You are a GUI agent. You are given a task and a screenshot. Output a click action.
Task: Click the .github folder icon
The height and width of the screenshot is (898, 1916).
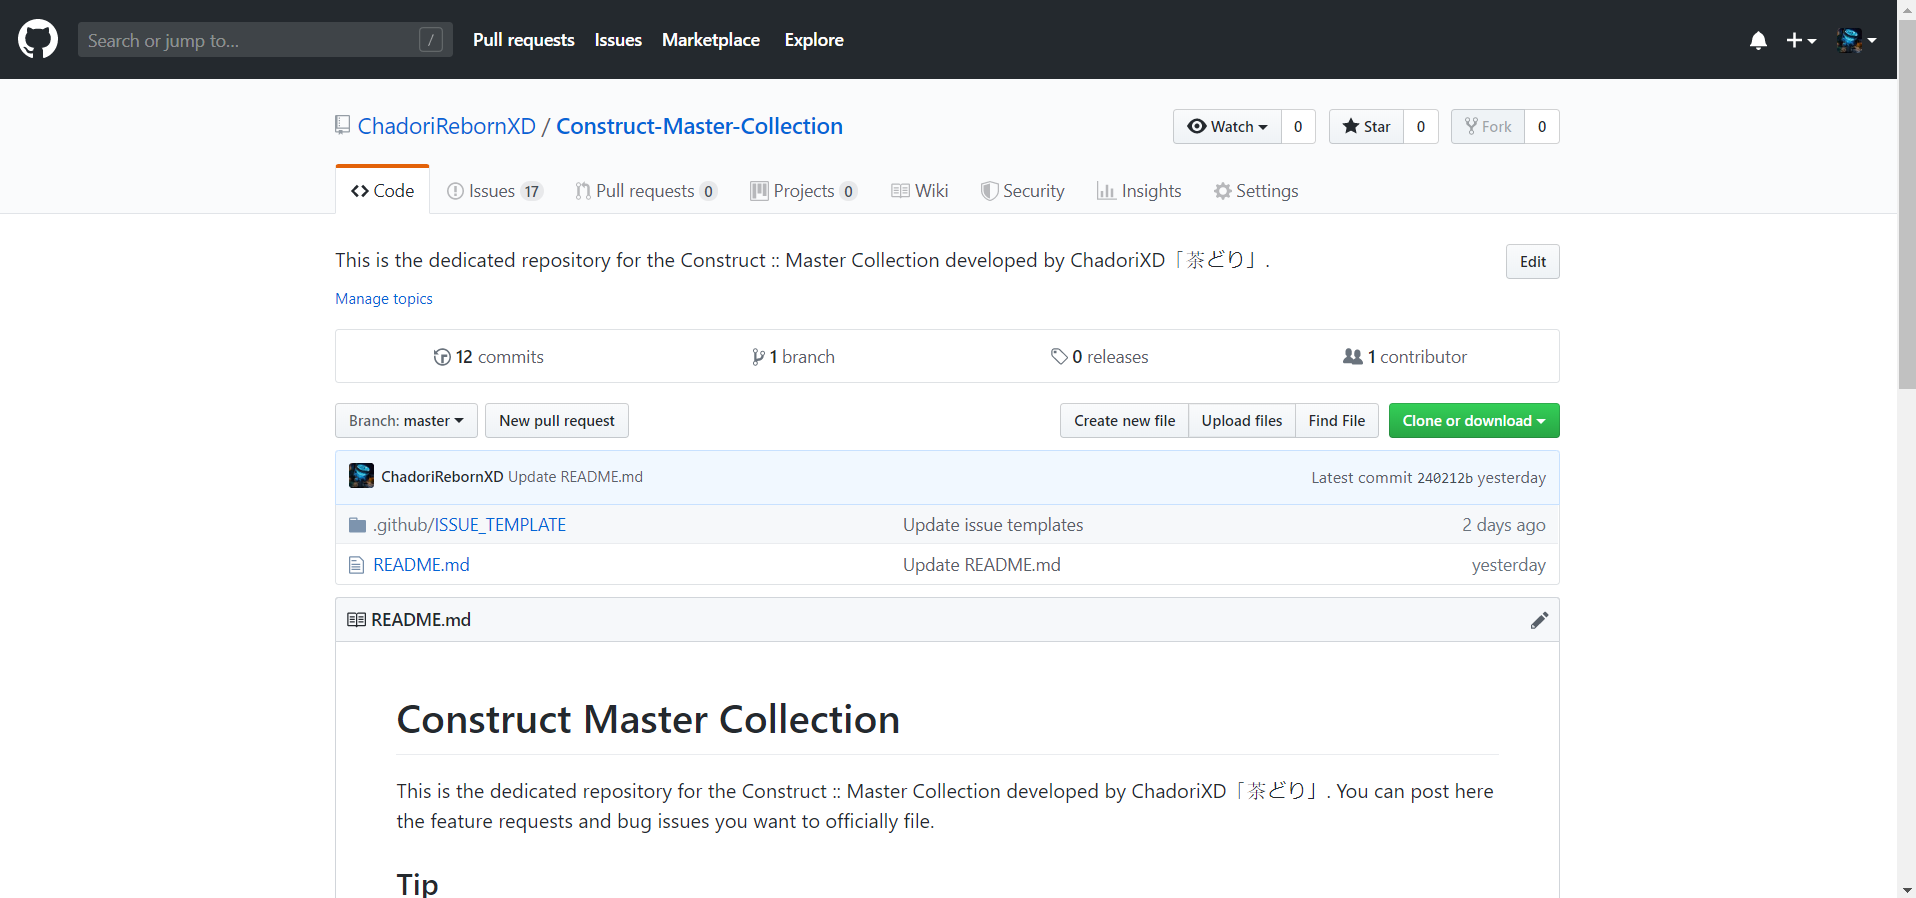357,525
